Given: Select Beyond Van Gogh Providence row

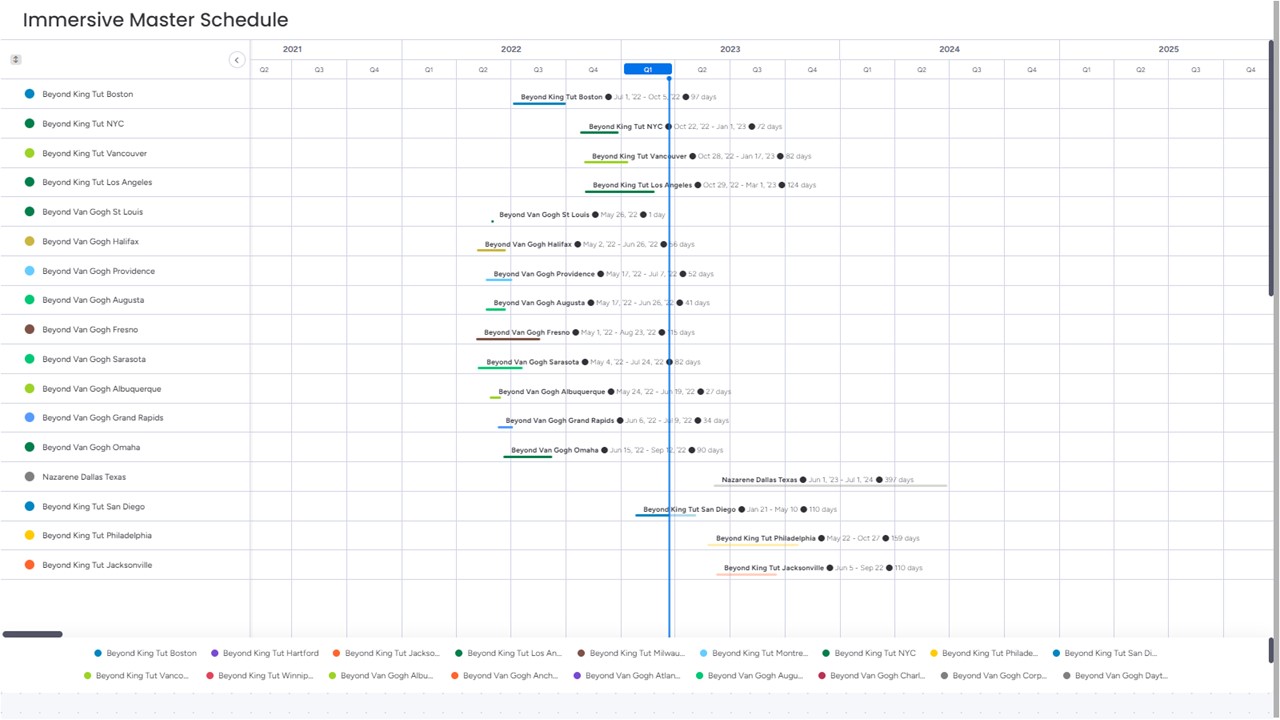Looking at the screenshot, I should pyautogui.click(x=125, y=271).
